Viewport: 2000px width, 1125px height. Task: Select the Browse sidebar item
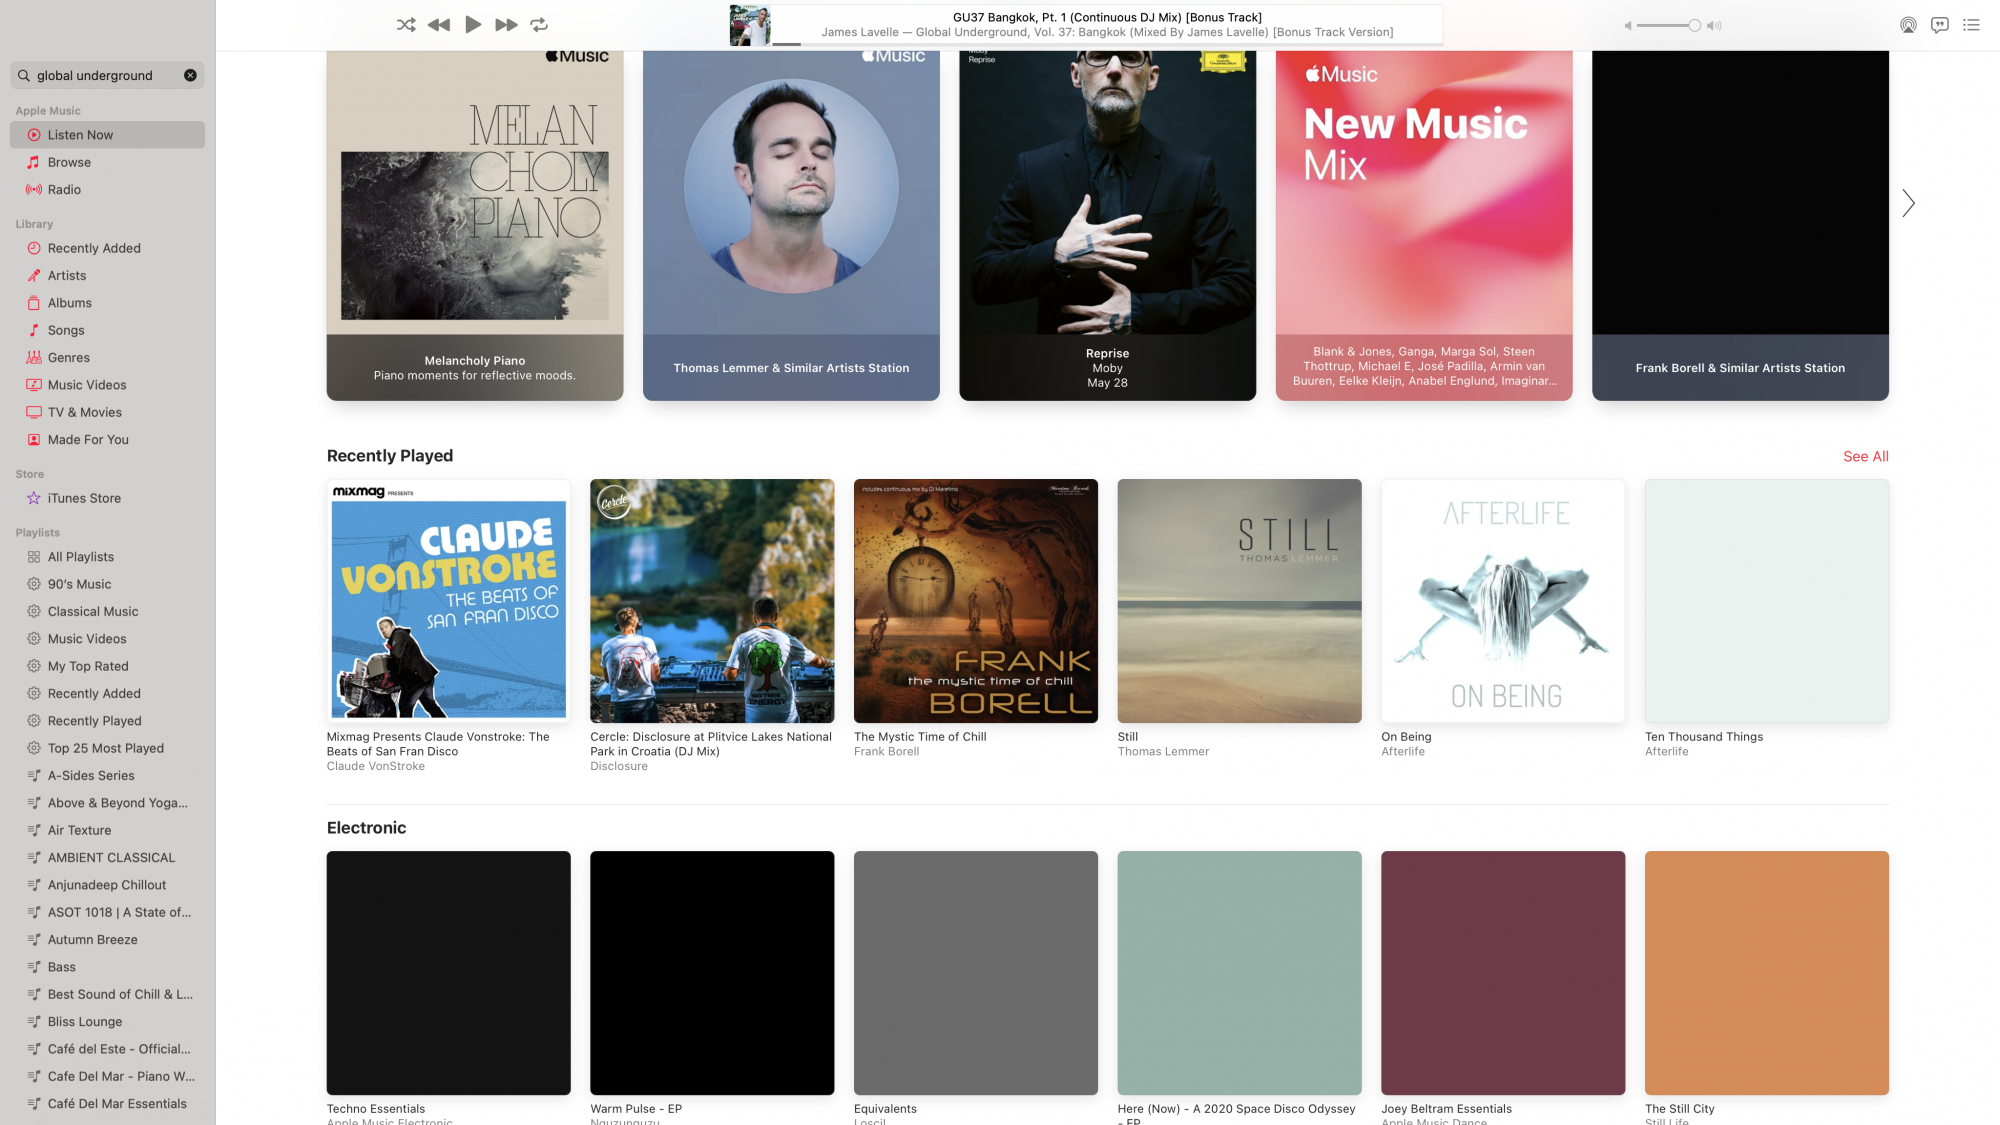pyautogui.click(x=69, y=162)
